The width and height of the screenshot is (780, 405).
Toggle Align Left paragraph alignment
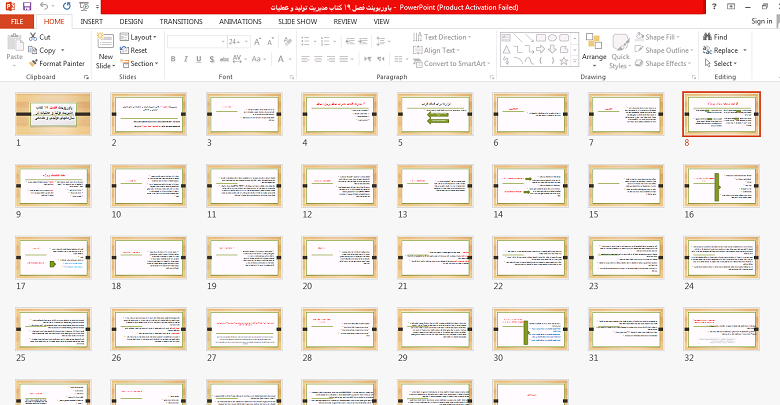(x=305, y=59)
